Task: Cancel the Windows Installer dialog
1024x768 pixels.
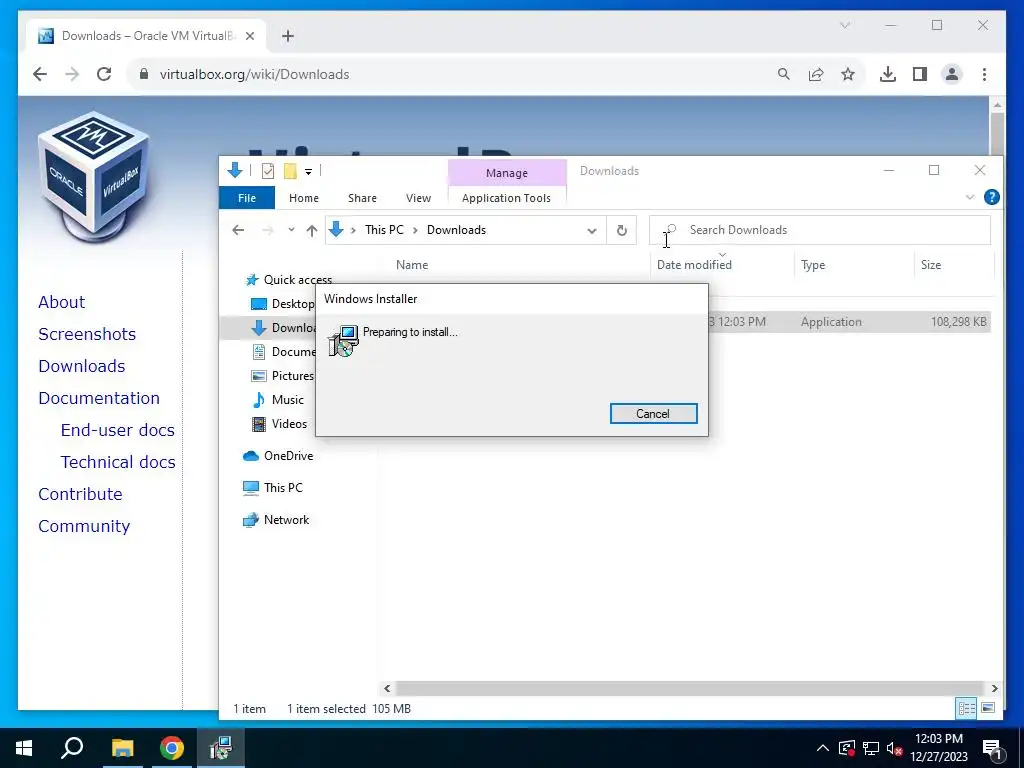Action: 653,413
